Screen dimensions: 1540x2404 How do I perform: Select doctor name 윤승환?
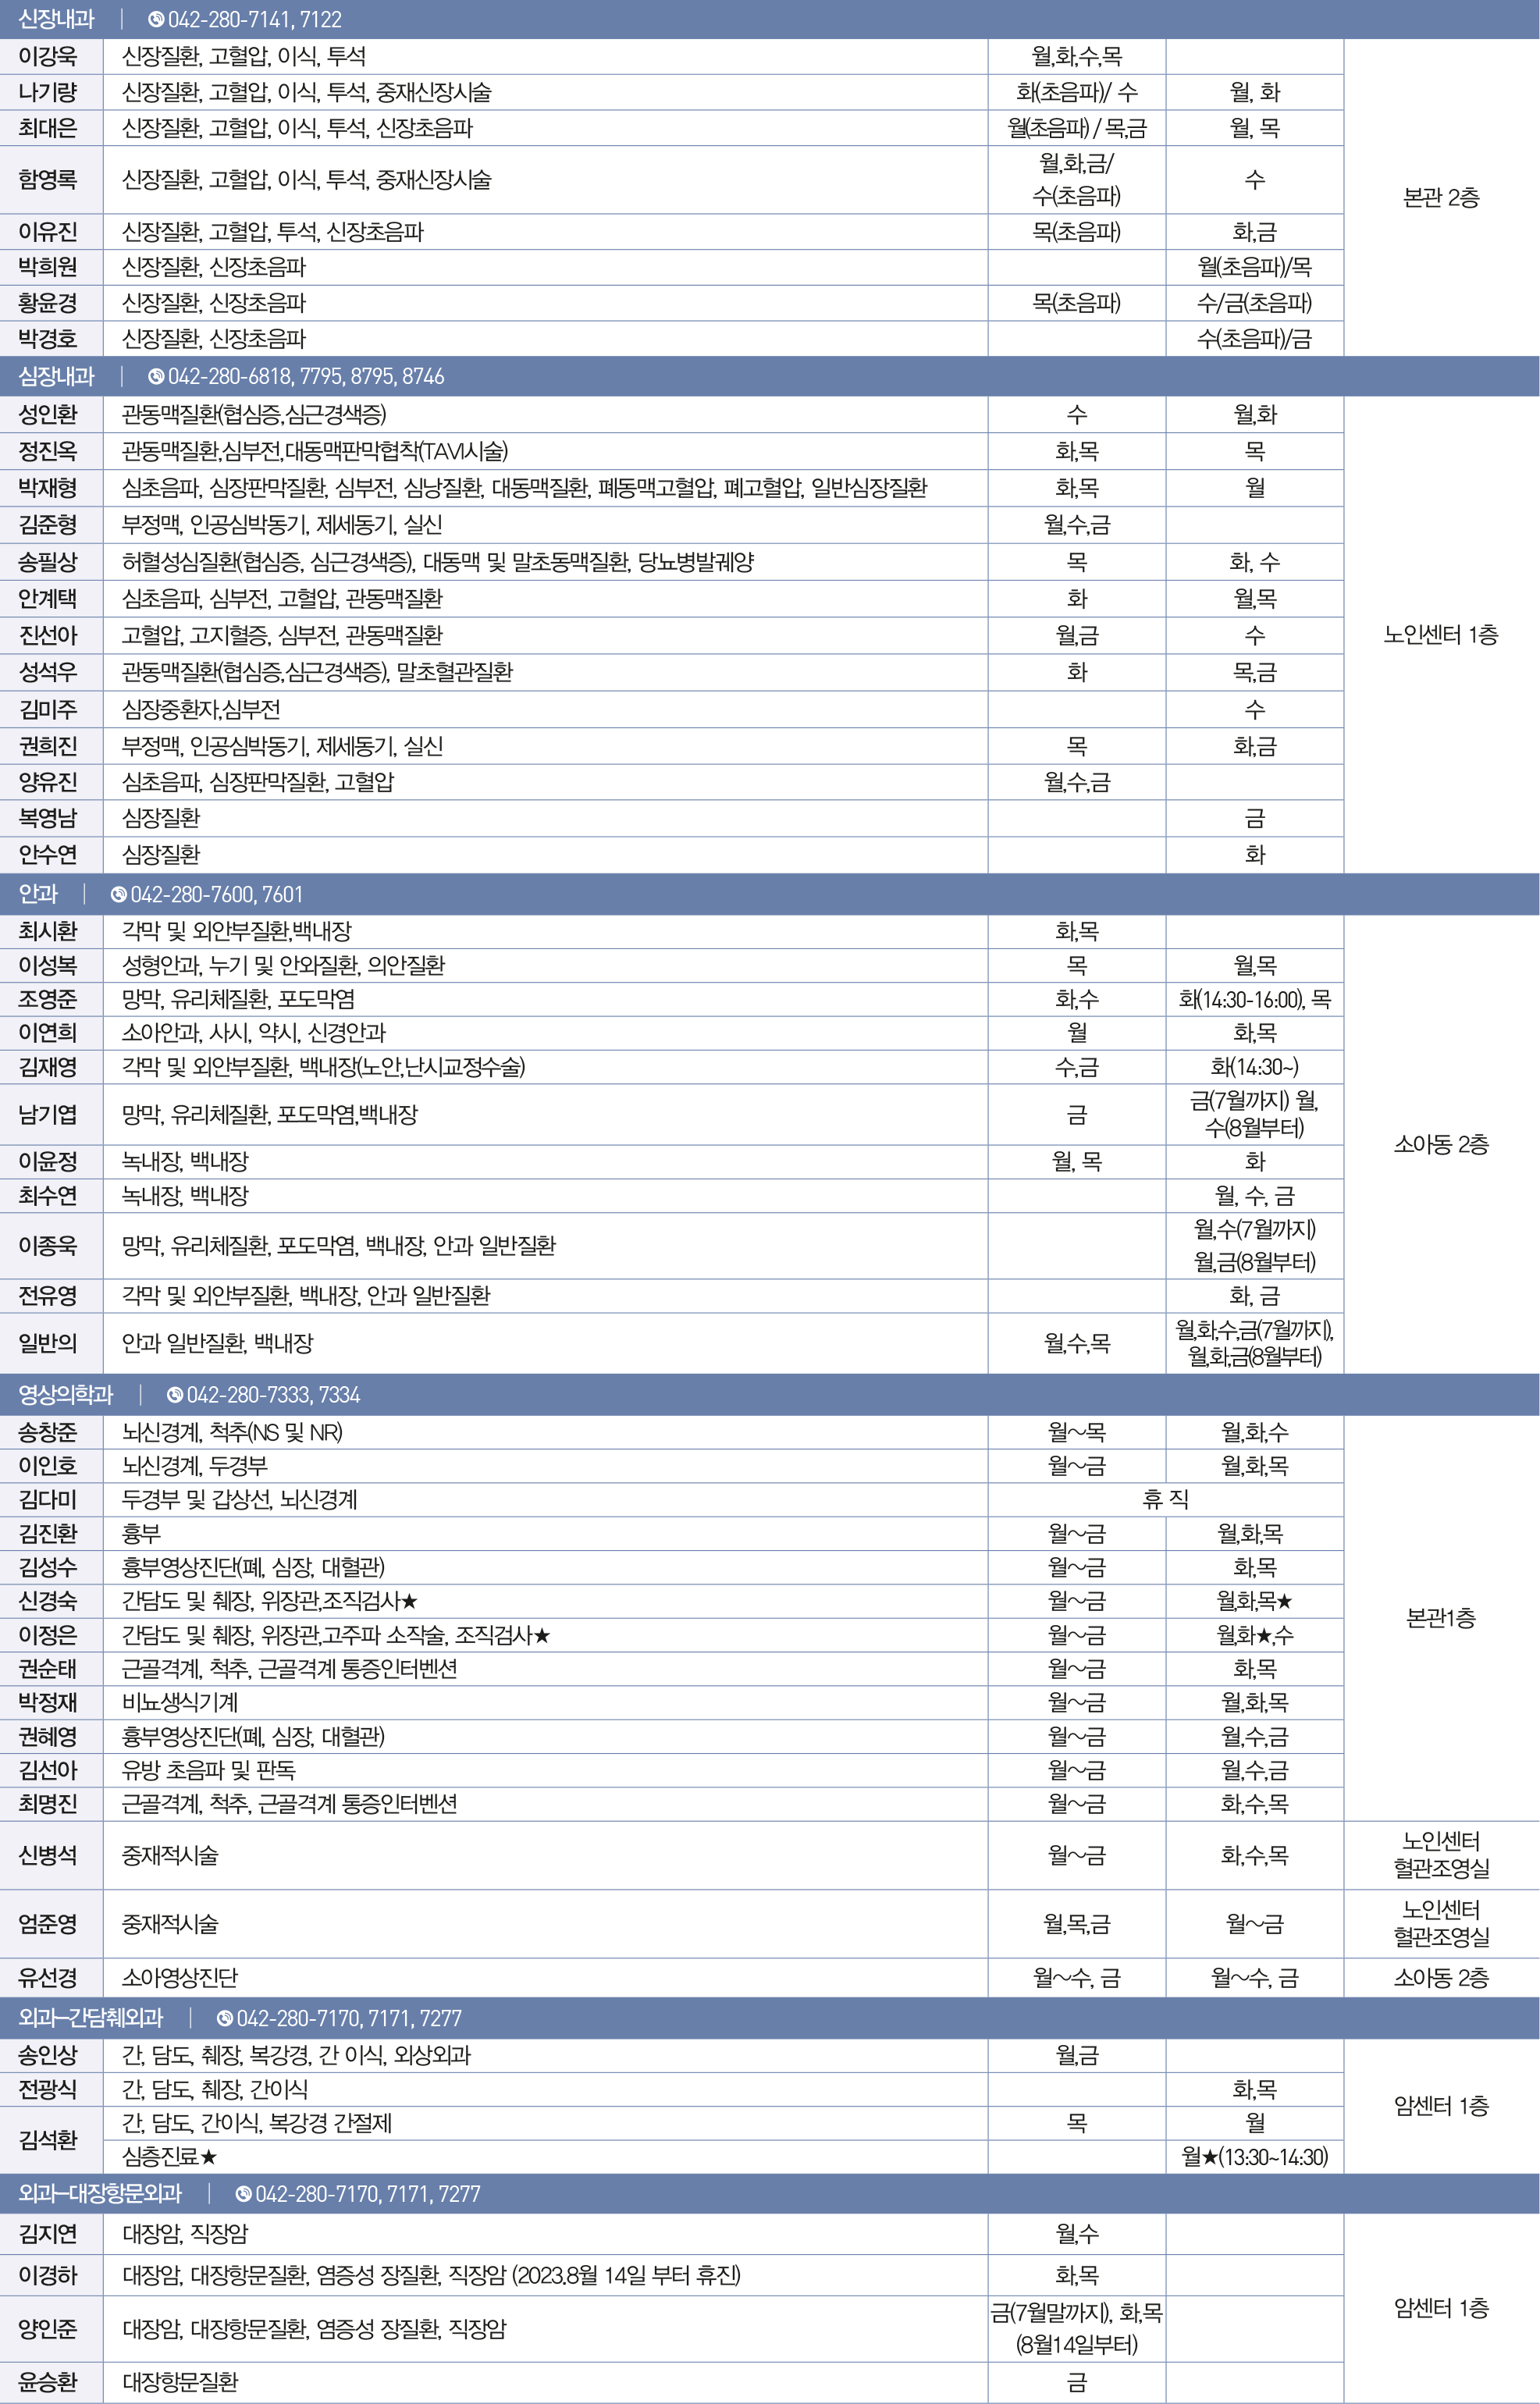[x=47, y=2381]
